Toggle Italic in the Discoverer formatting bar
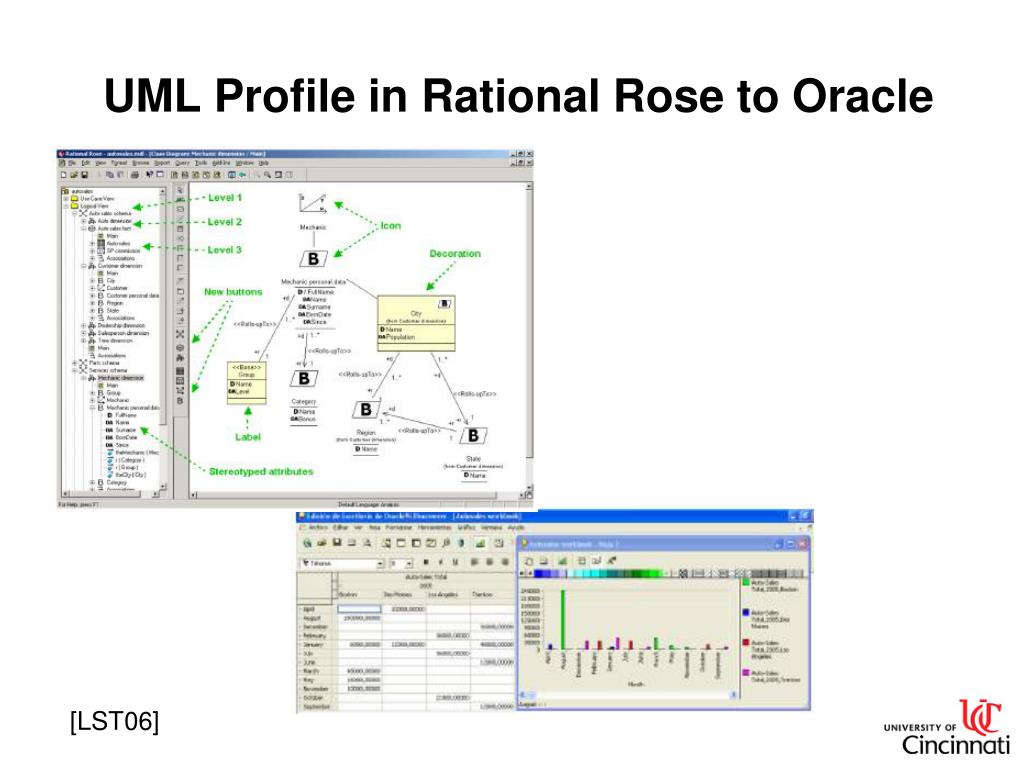The height and width of the screenshot is (768, 1024). tap(441, 562)
